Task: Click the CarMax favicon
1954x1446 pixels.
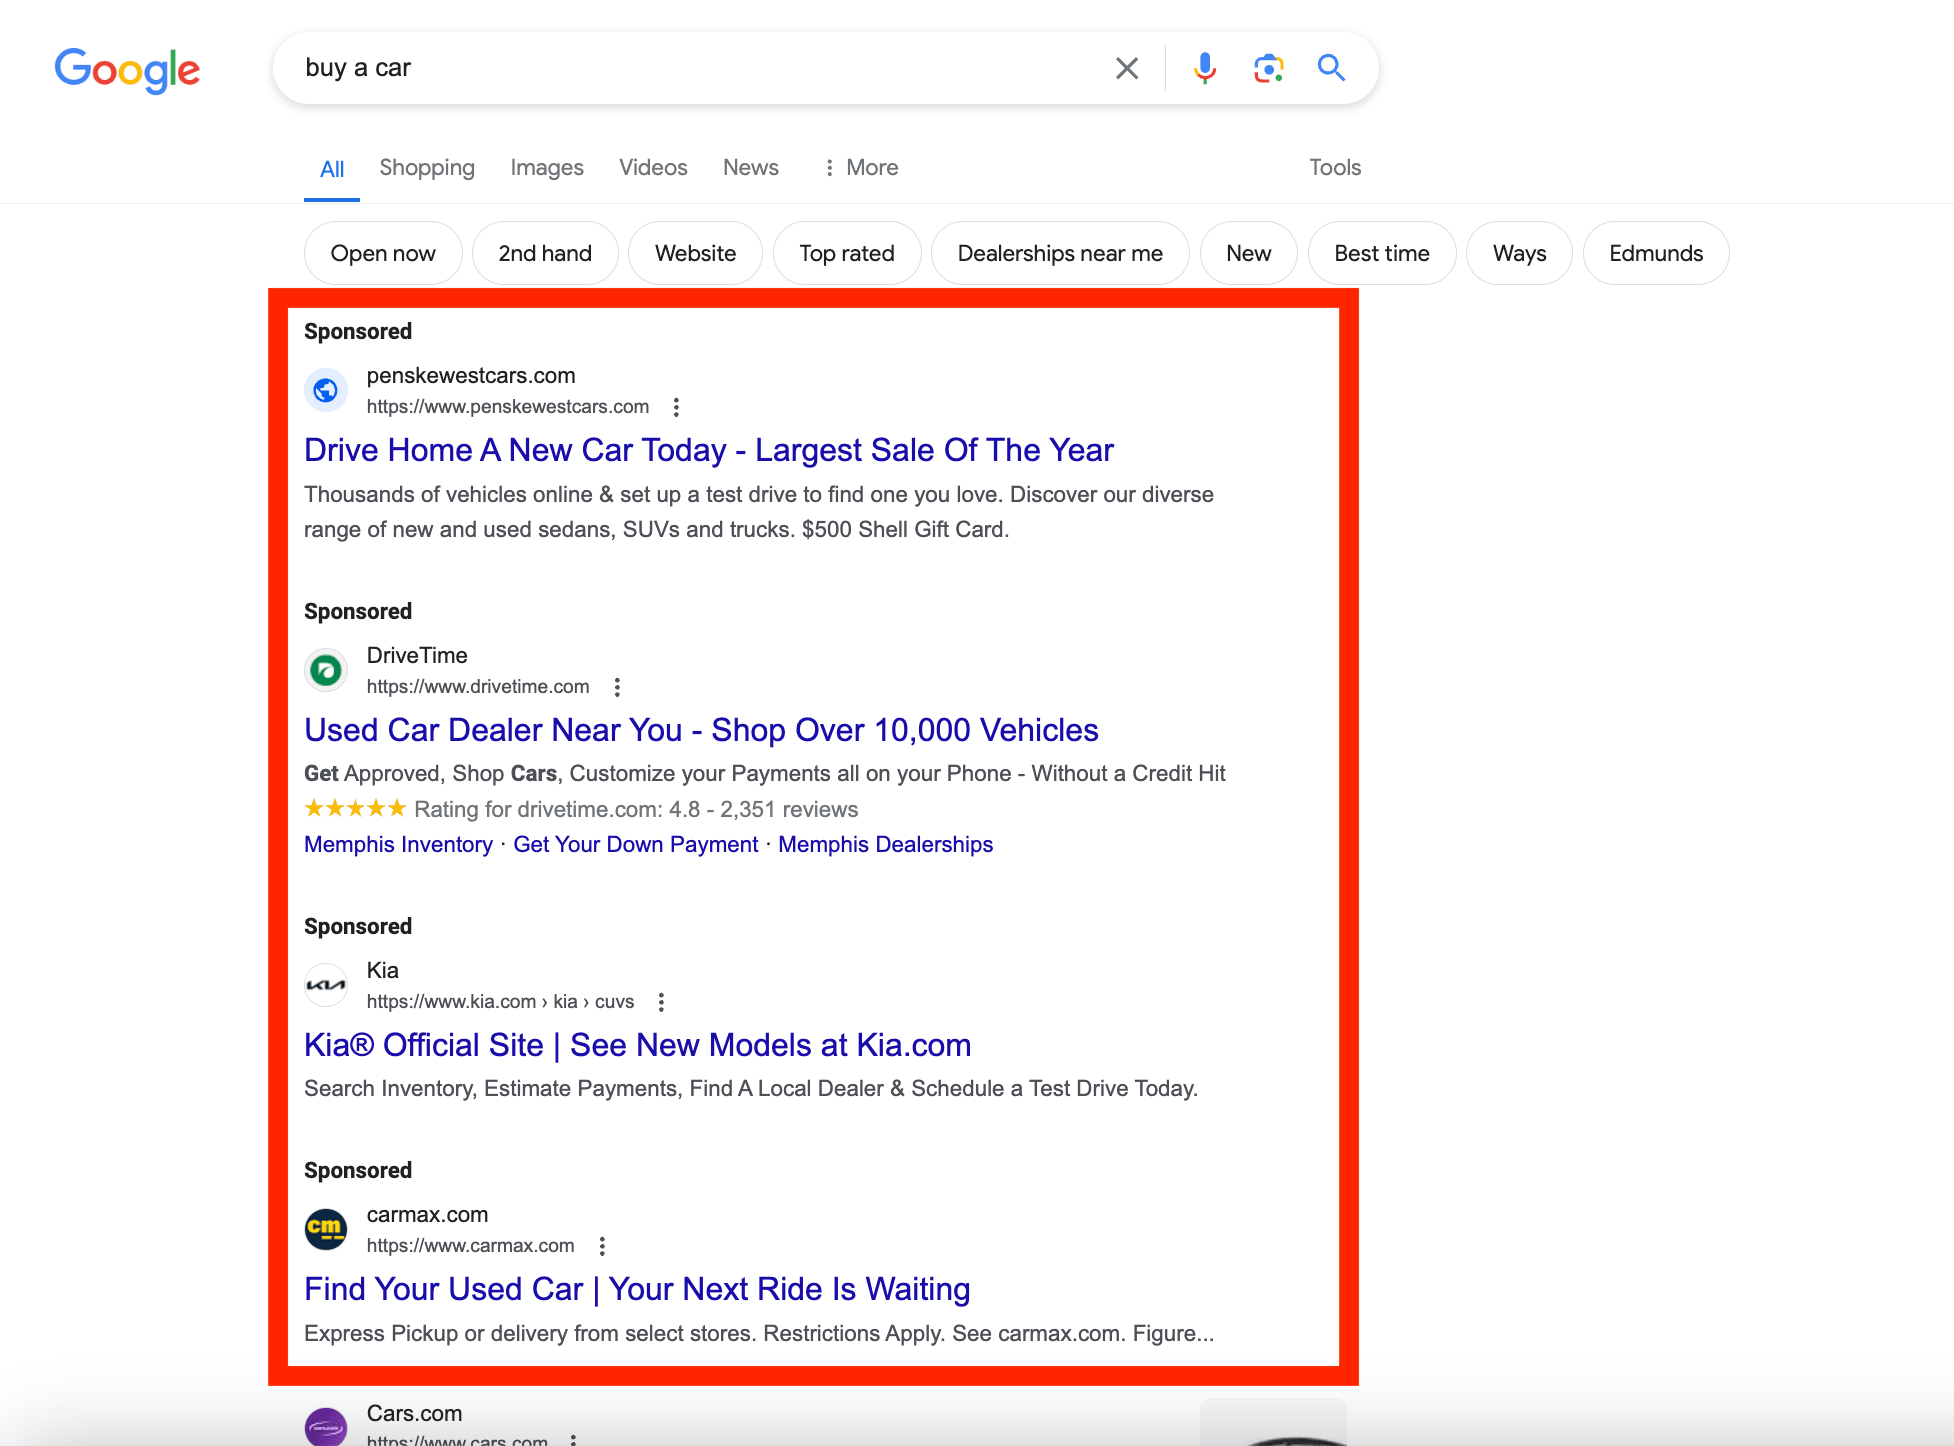Action: 326,1229
